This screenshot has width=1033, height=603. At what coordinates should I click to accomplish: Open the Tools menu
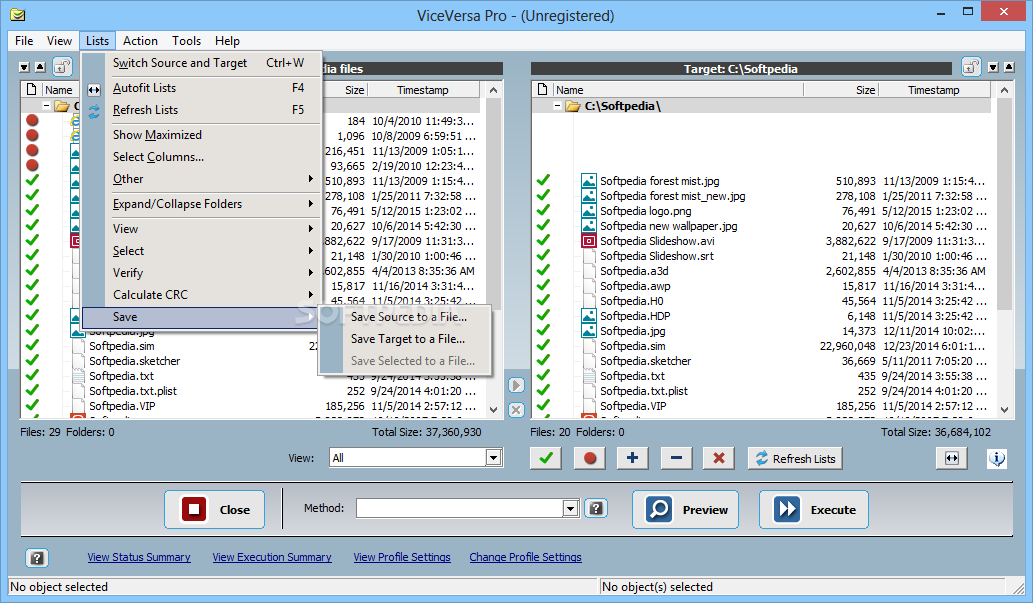pyautogui.click(x=186, y=41)
